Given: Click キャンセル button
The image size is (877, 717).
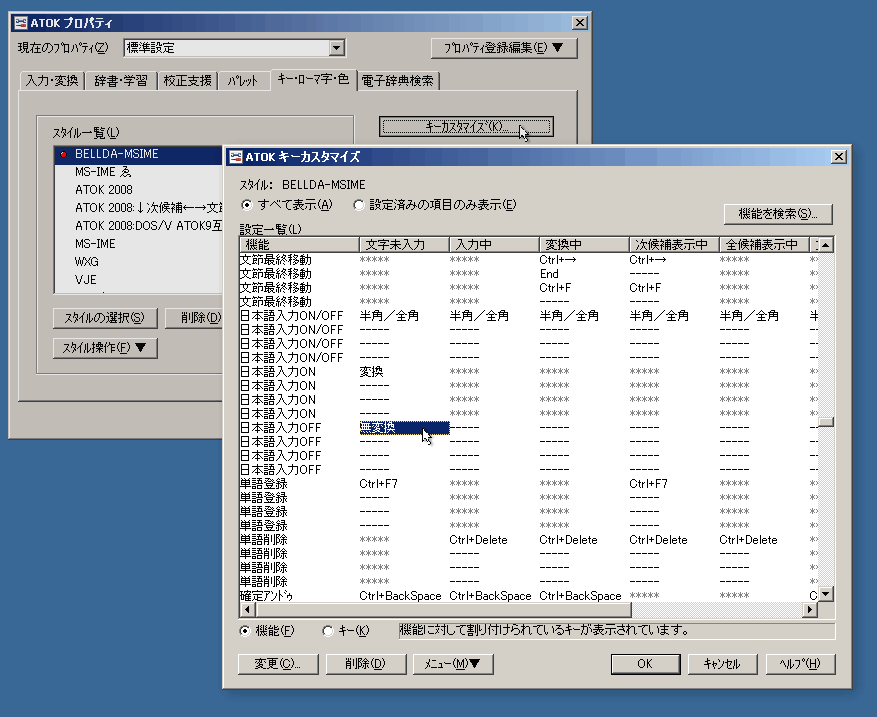Looking at the screenshot, I should (722, 664).
